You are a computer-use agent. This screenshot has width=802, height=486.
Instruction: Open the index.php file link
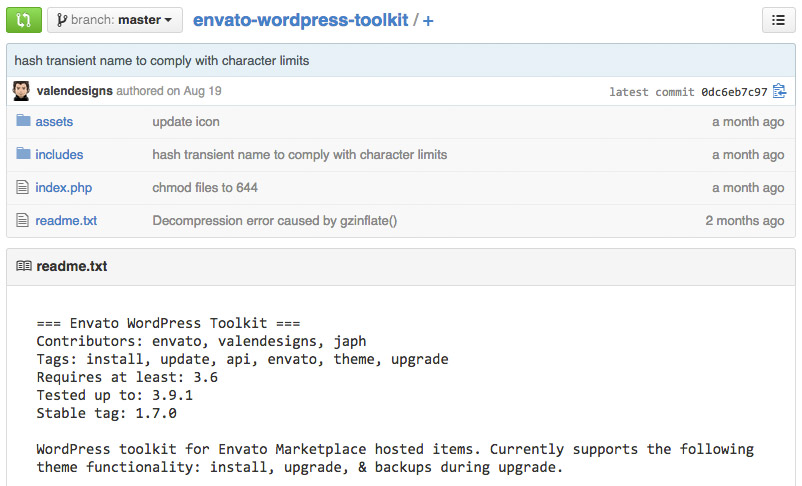63,188
